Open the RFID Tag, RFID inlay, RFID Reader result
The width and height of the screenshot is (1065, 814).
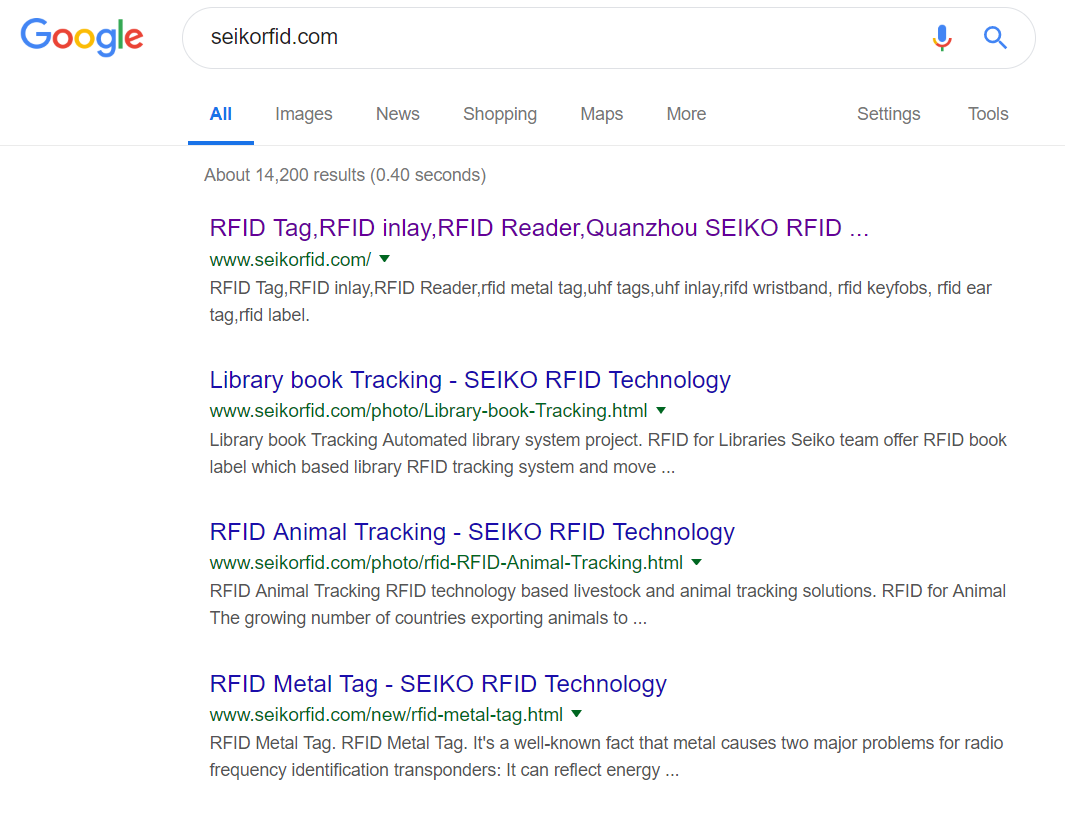539,228
